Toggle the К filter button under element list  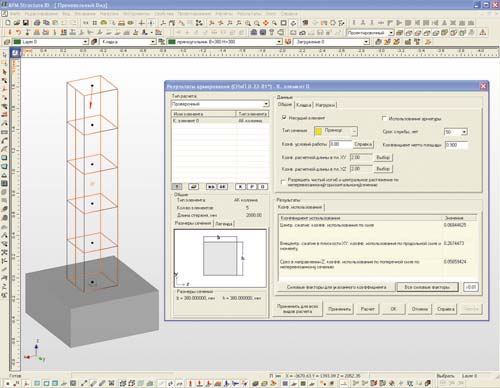tap(240, 187)
